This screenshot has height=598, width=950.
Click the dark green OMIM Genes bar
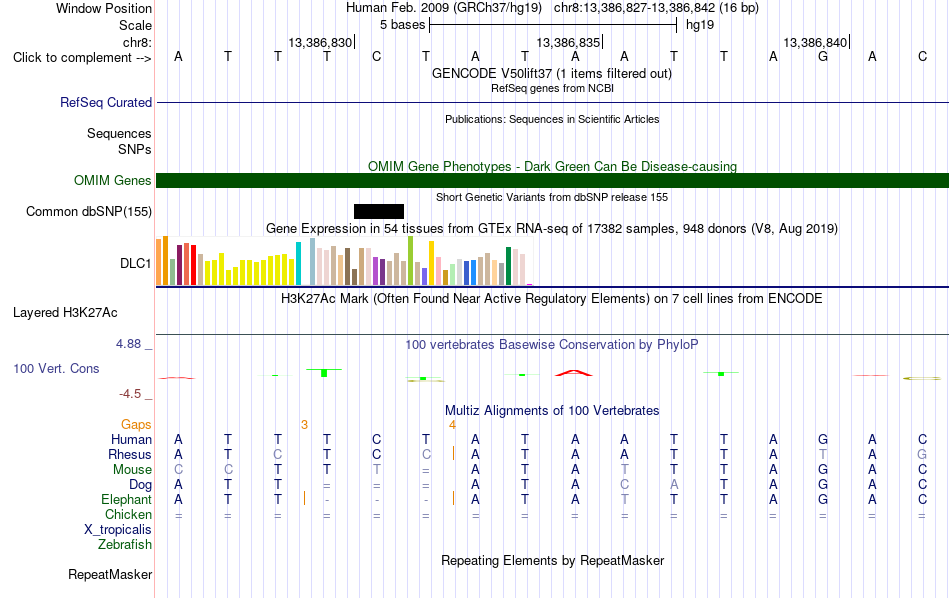click(552, 181)
